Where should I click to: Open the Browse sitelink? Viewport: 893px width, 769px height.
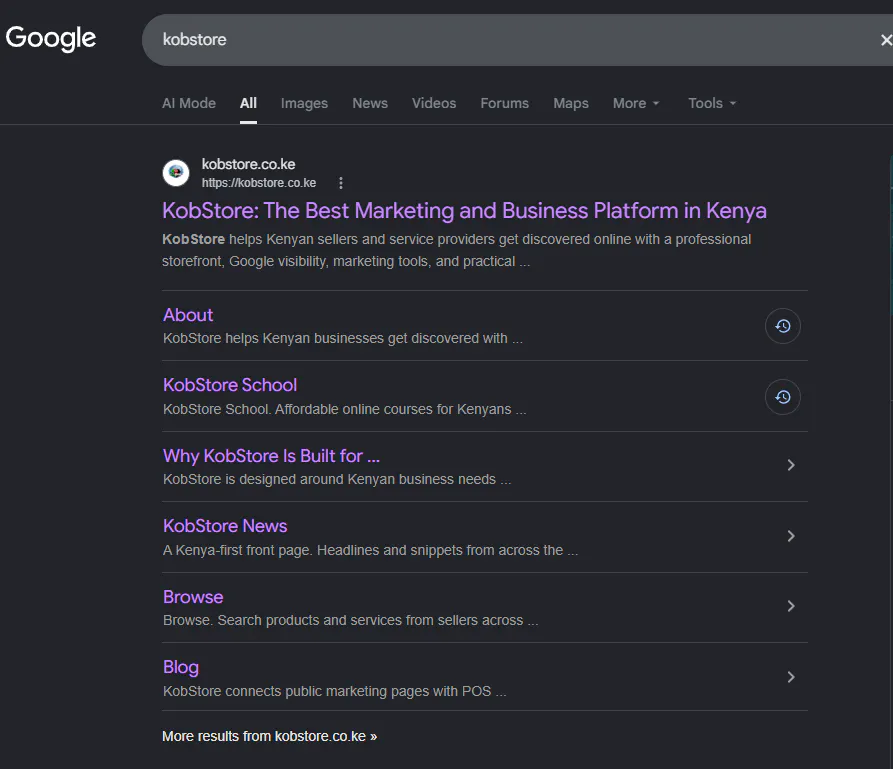(193, 597)
